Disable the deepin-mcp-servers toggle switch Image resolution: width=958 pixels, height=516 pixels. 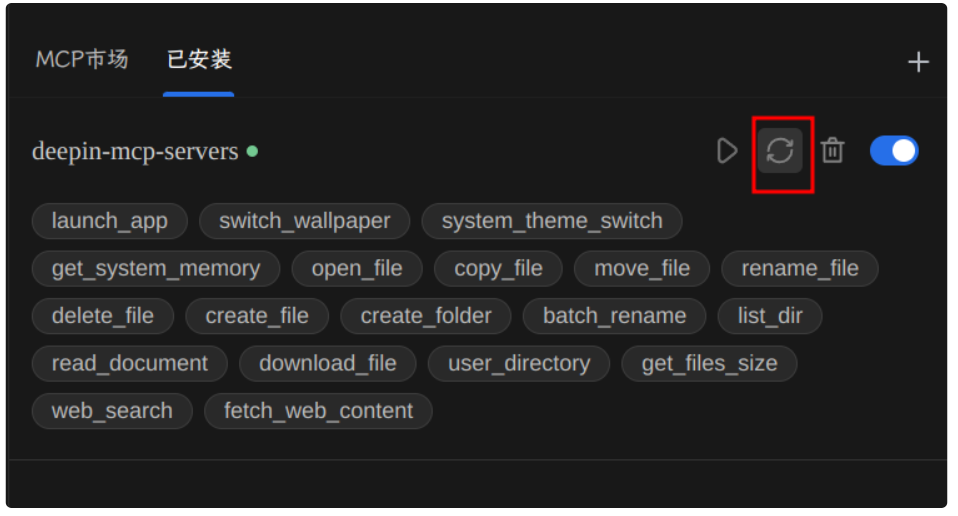click(x=894, y=151)
